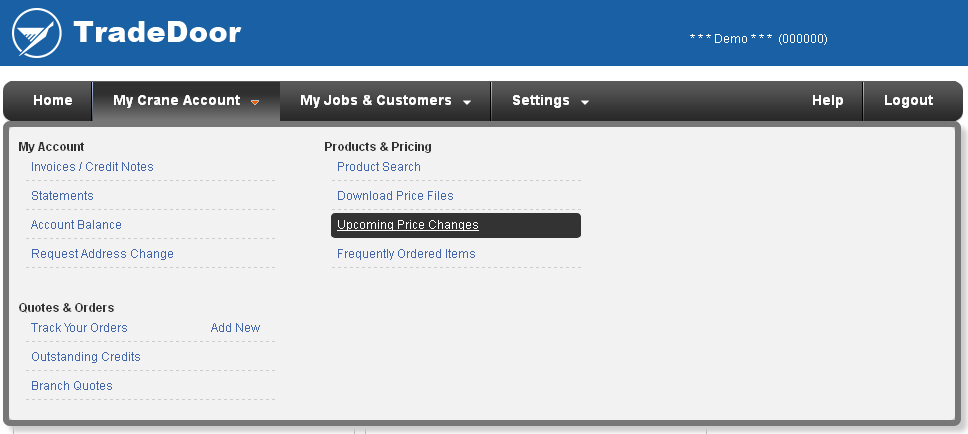This screenshot has height=434, width=968.
Task: Open Frequently Ordered Items link
Action: tap(406, 254)
